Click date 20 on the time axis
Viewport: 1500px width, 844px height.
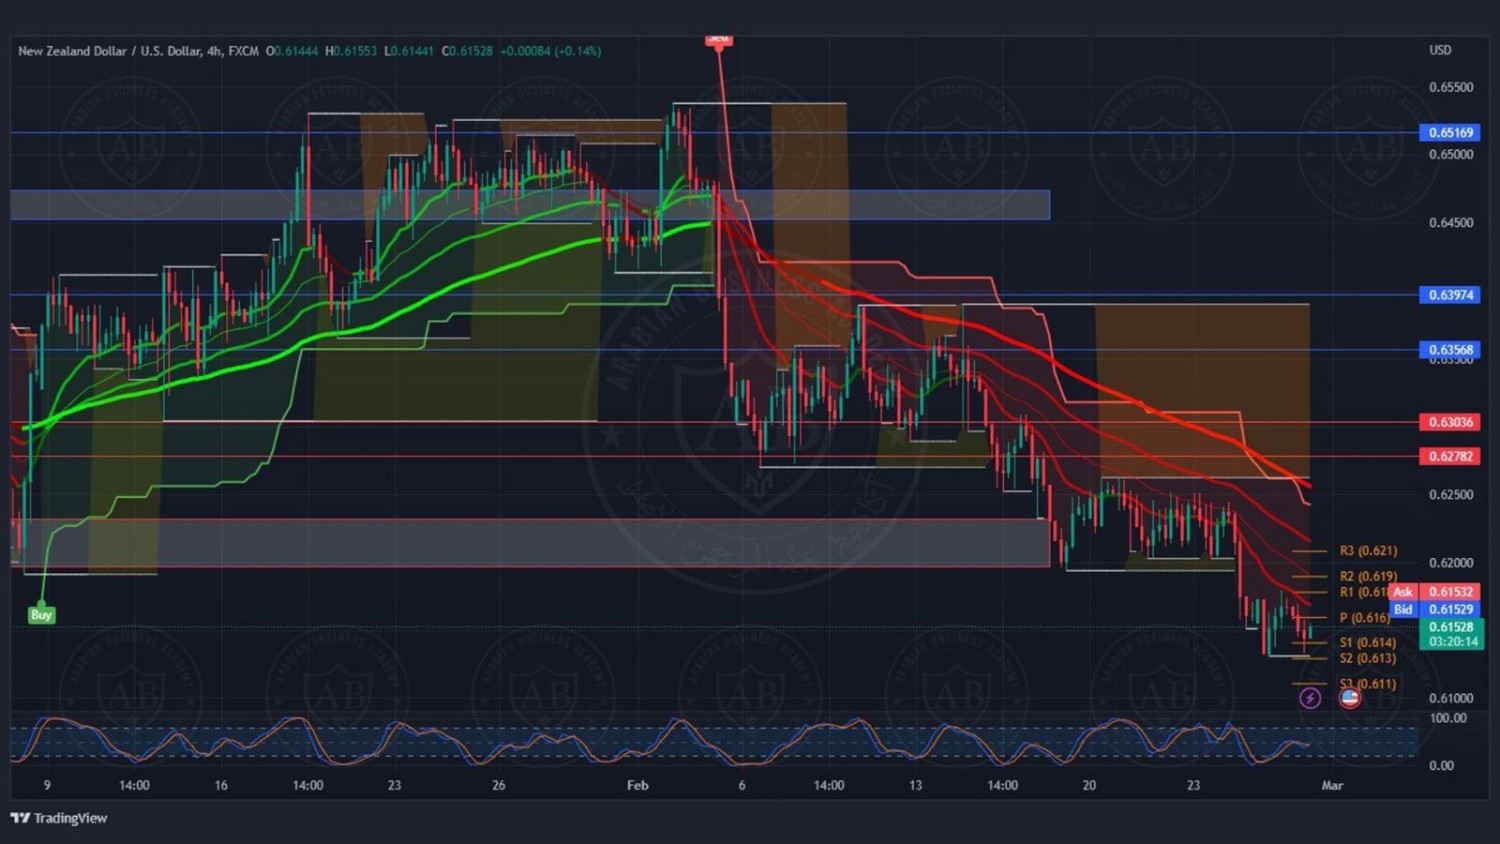coord(1089,785)
